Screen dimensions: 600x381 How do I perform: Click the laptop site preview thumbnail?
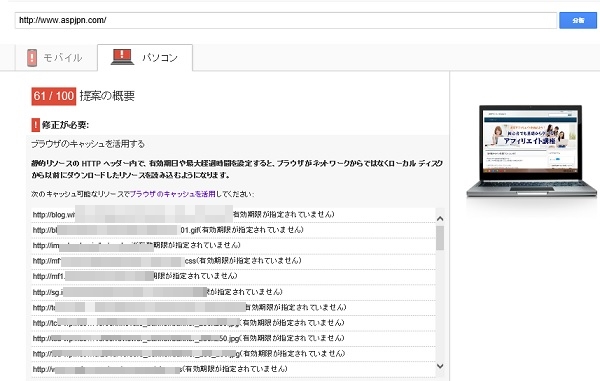[531, 151]
